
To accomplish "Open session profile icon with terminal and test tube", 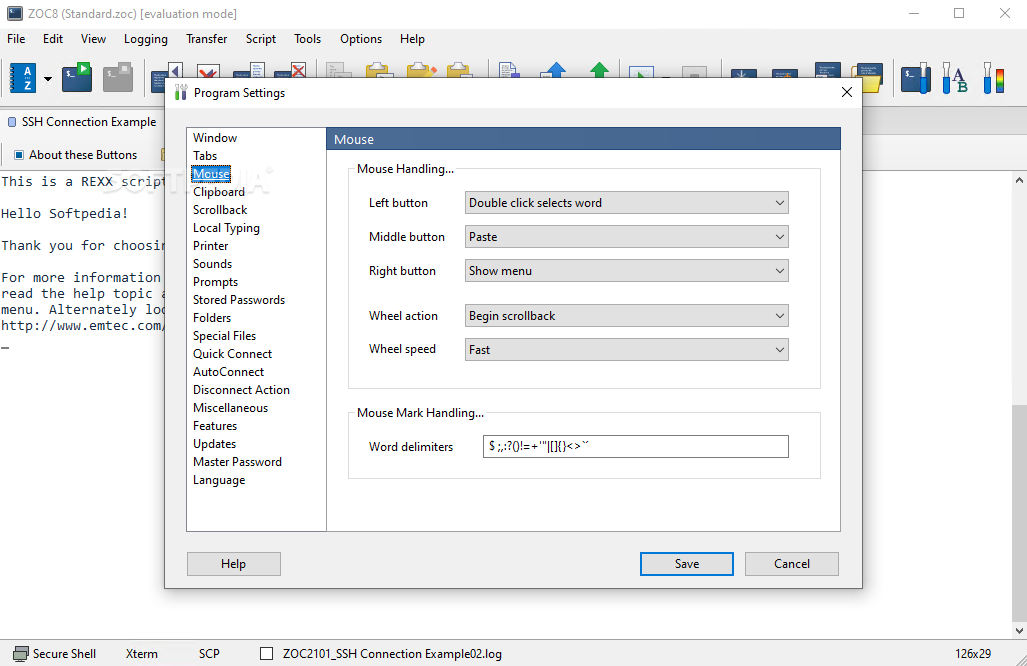I will click(916, 78).
